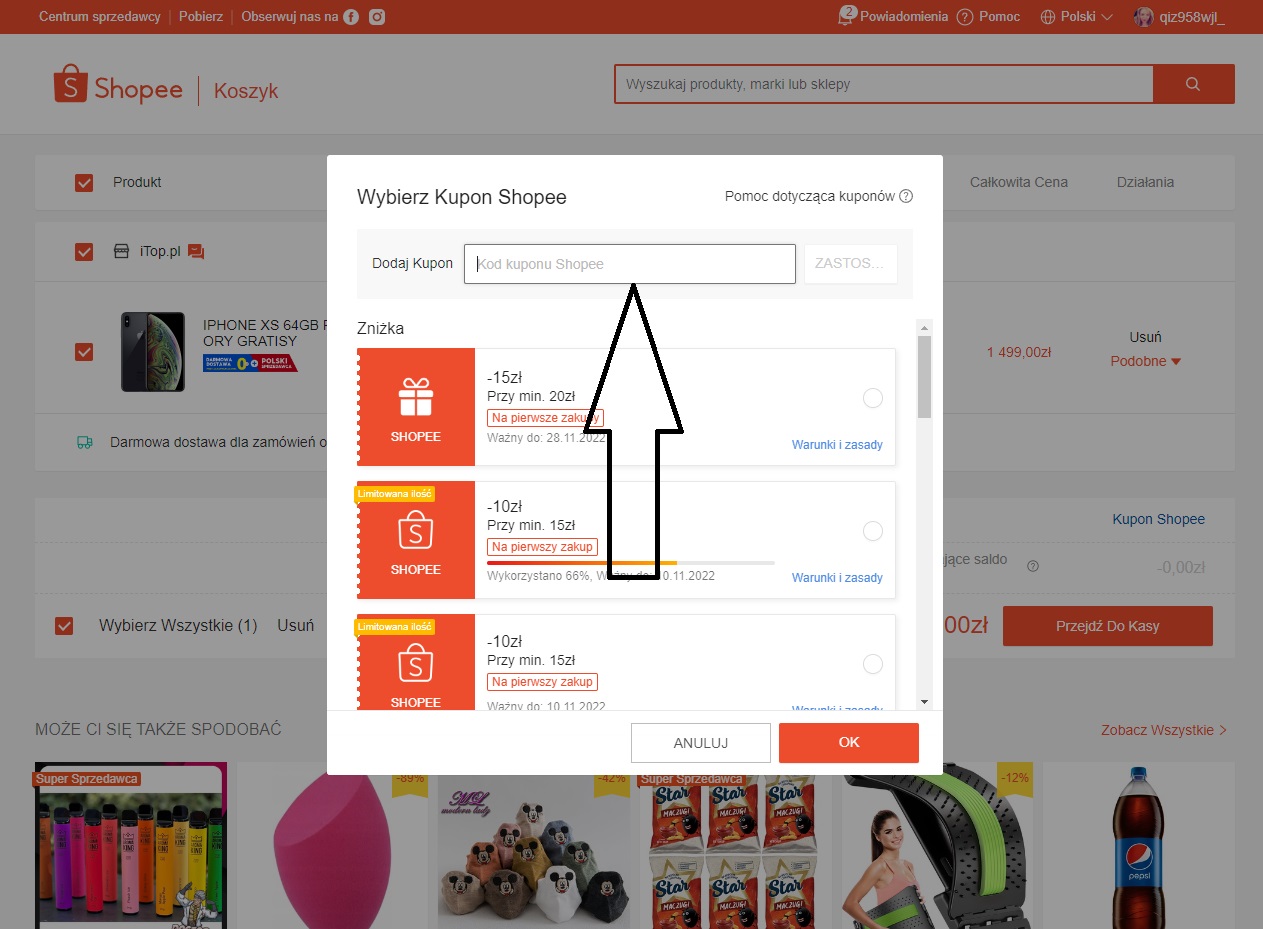Open Zobacz Wszystkie recommendations link
Screen dimensions: 1263x929
click(1164, 730)
